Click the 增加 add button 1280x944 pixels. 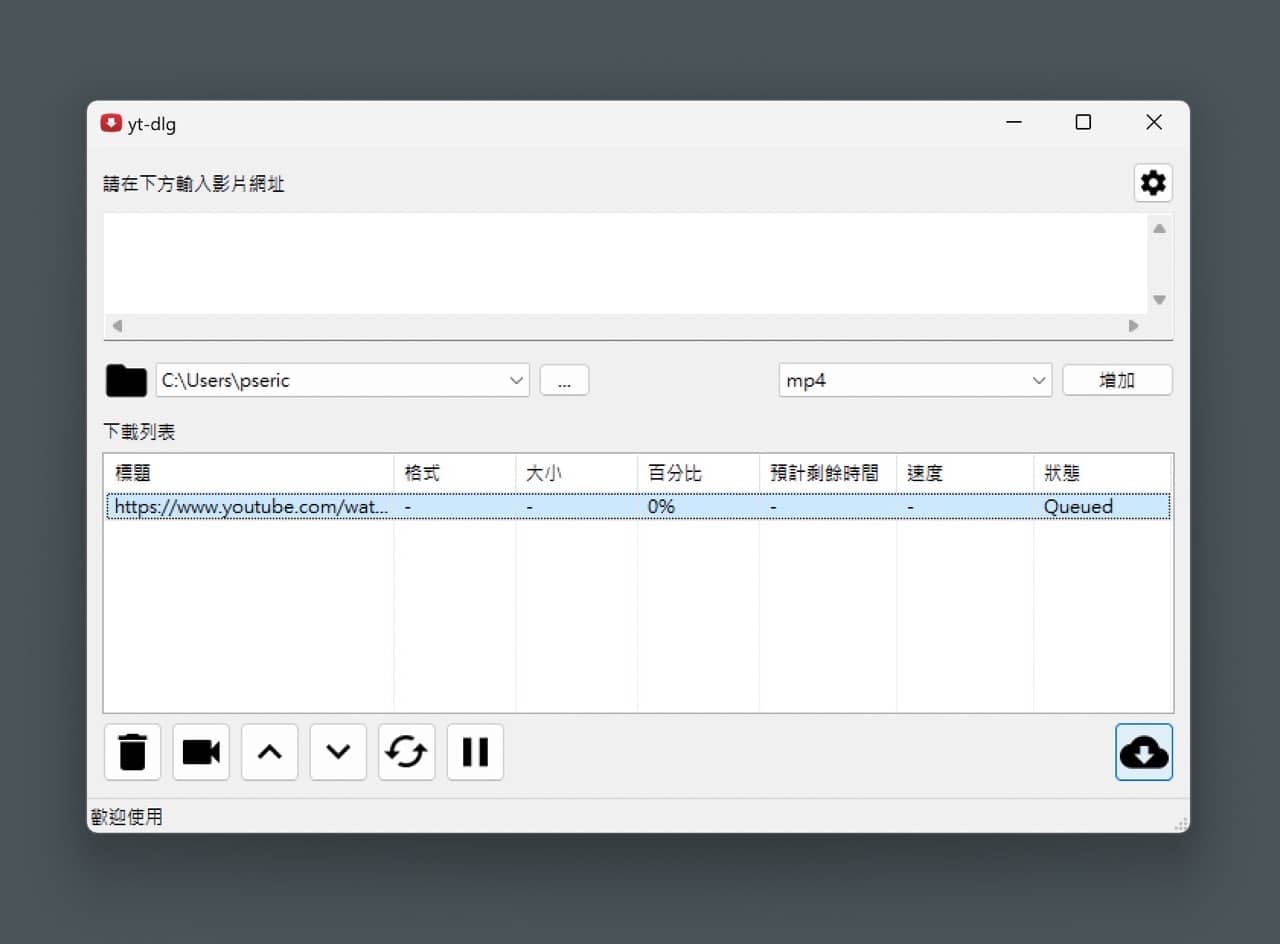[1117, 380]
